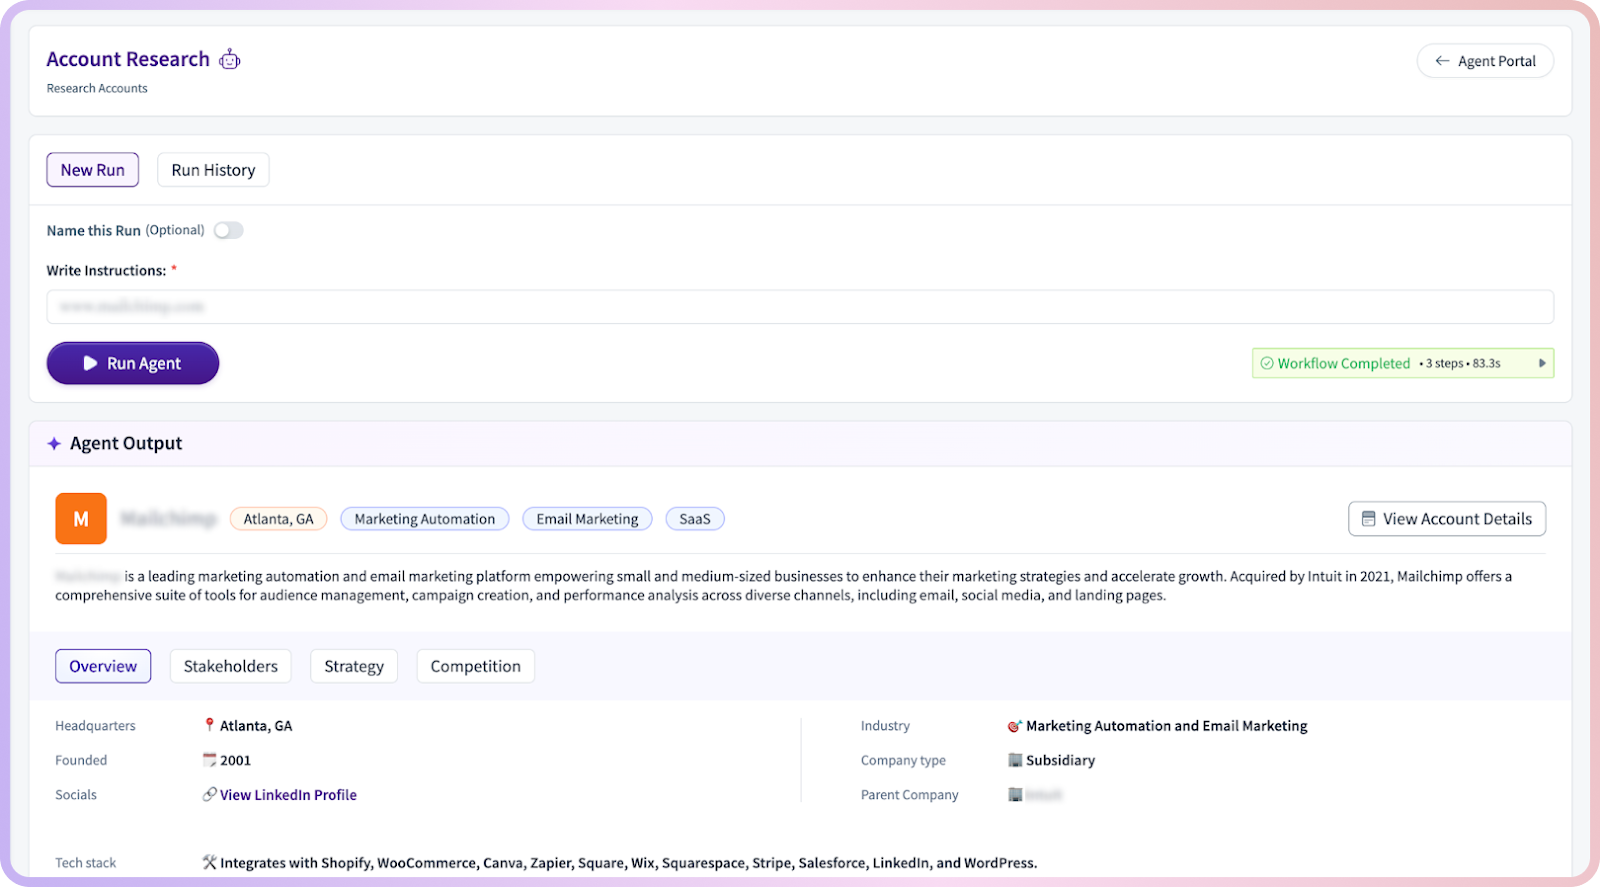This screenshot has height=887, width=1600.
Task: Open the View LinkedIn Profile link
Action: (288, 795)
